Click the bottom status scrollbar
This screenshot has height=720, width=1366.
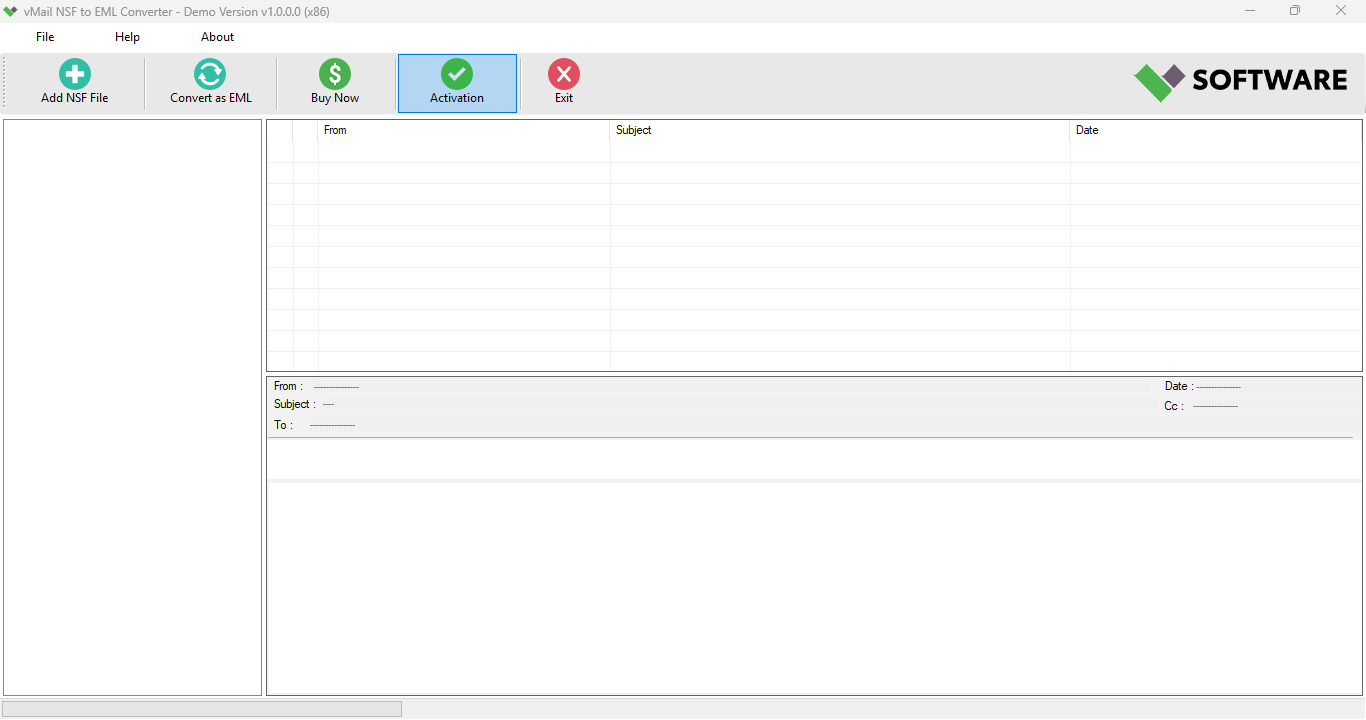tap(200, 708)
